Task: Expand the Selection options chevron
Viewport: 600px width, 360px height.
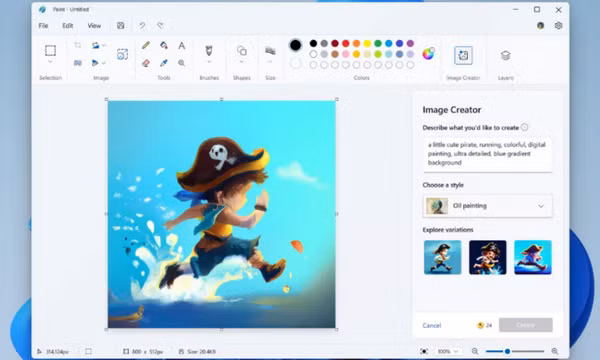Action: point(50,62)
